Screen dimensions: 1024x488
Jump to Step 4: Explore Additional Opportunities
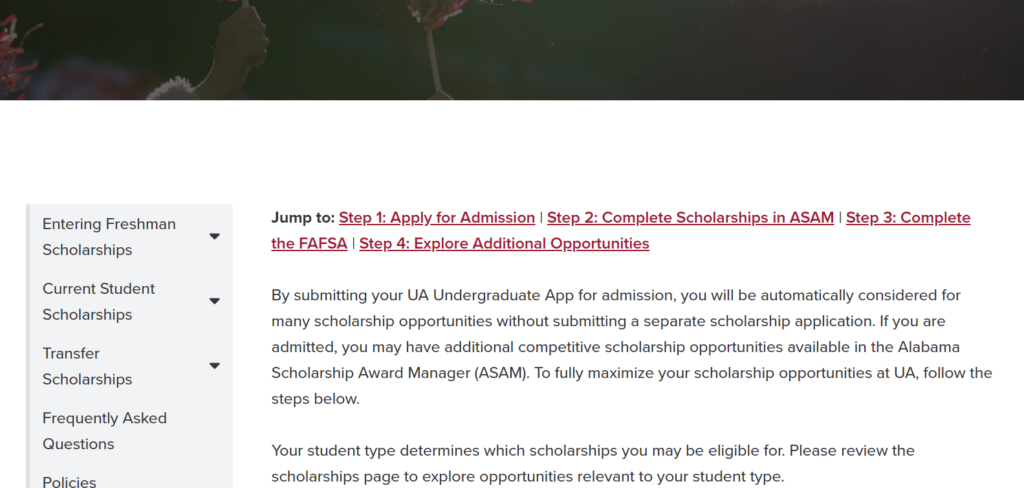(x=504, y=244)
